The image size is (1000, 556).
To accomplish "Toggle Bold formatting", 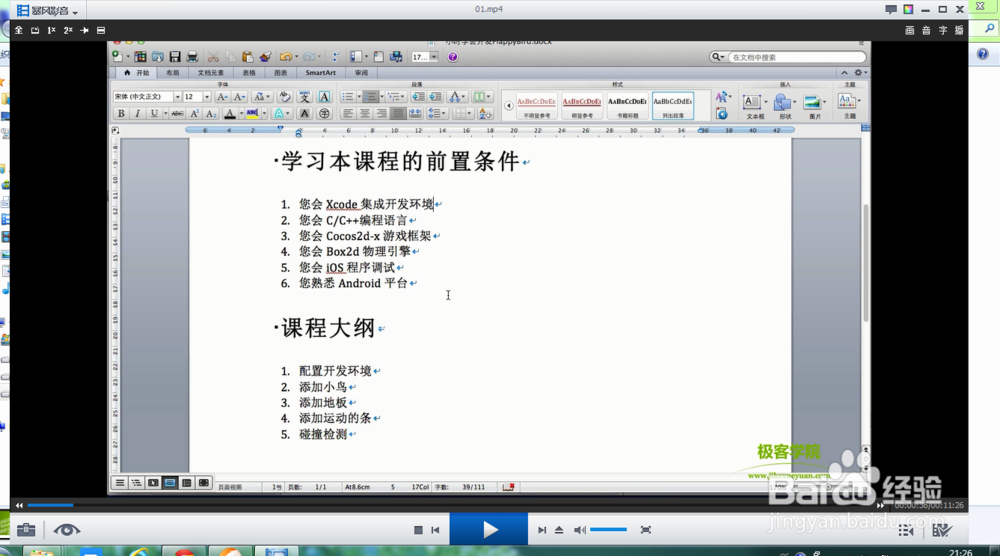I will (121, 113).
